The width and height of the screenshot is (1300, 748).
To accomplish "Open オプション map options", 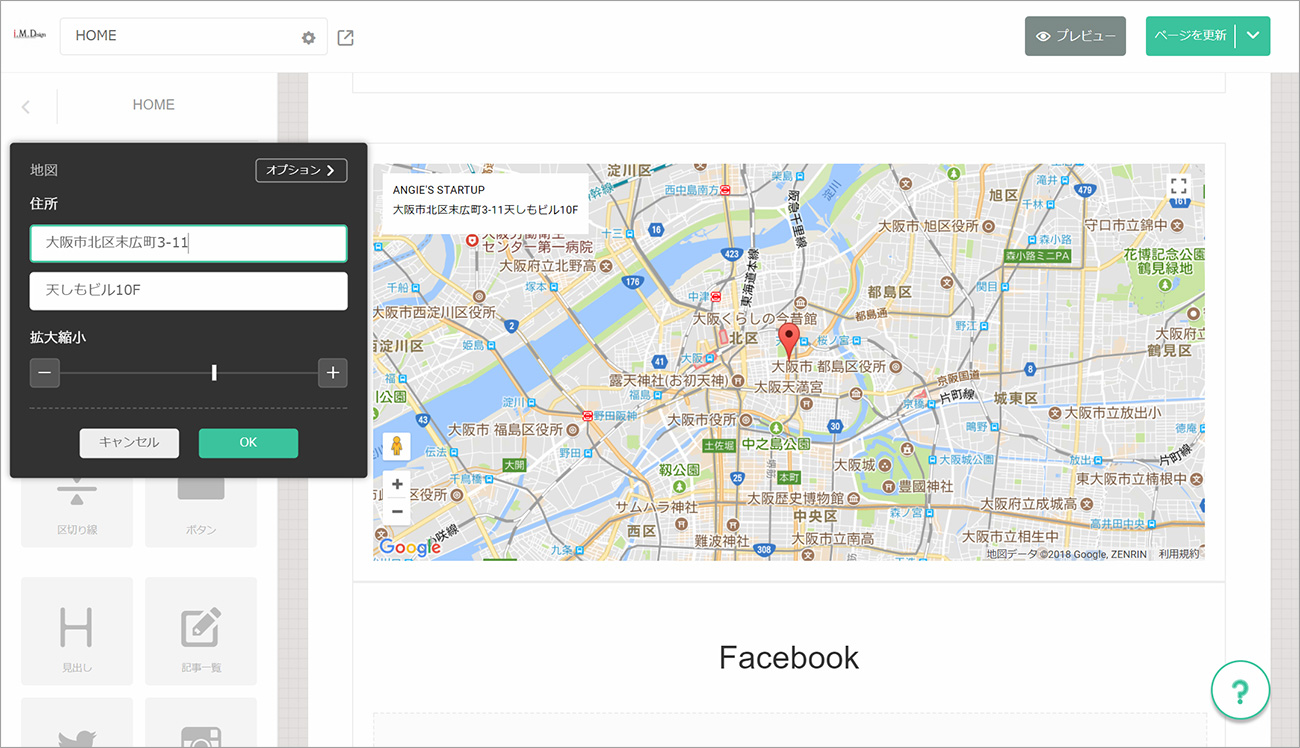I will (x=301, y=170).
